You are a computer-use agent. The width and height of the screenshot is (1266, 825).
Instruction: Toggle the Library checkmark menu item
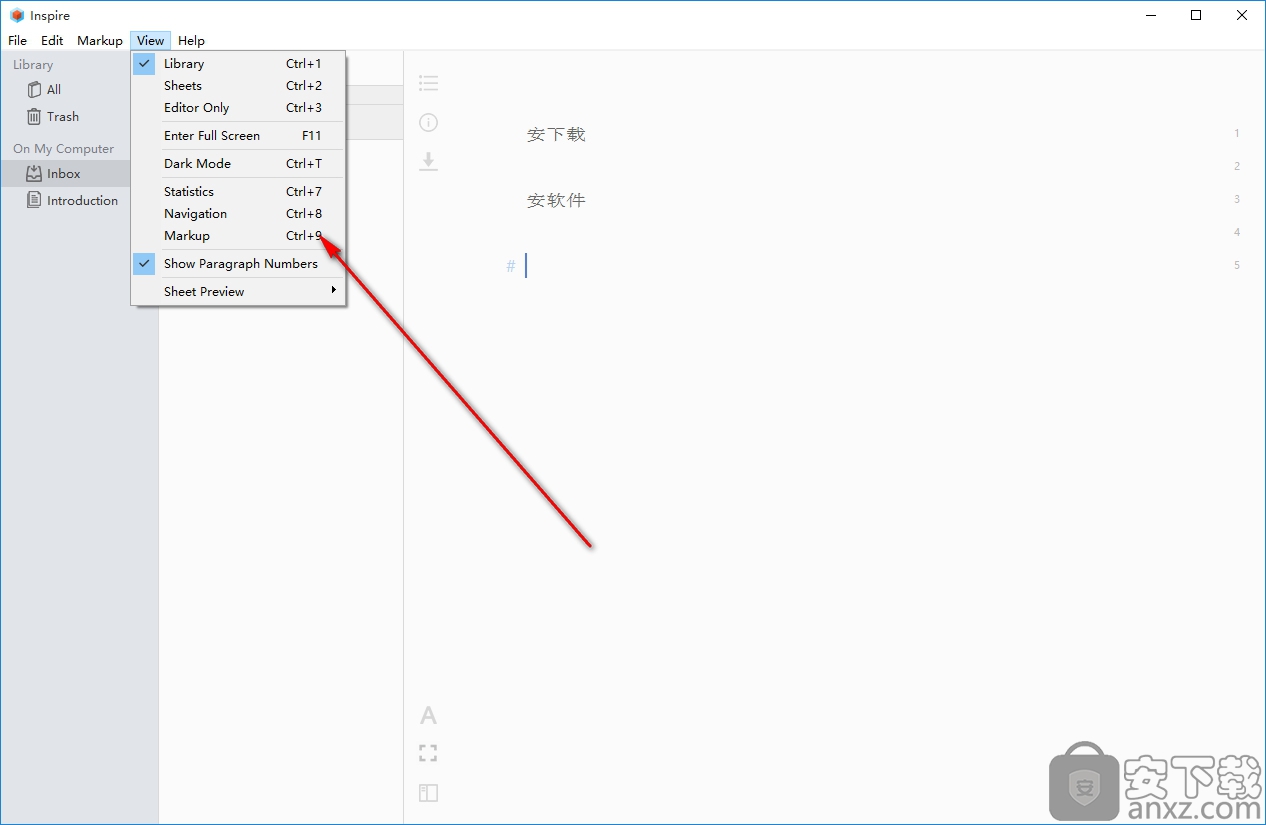tap(239, 63)
